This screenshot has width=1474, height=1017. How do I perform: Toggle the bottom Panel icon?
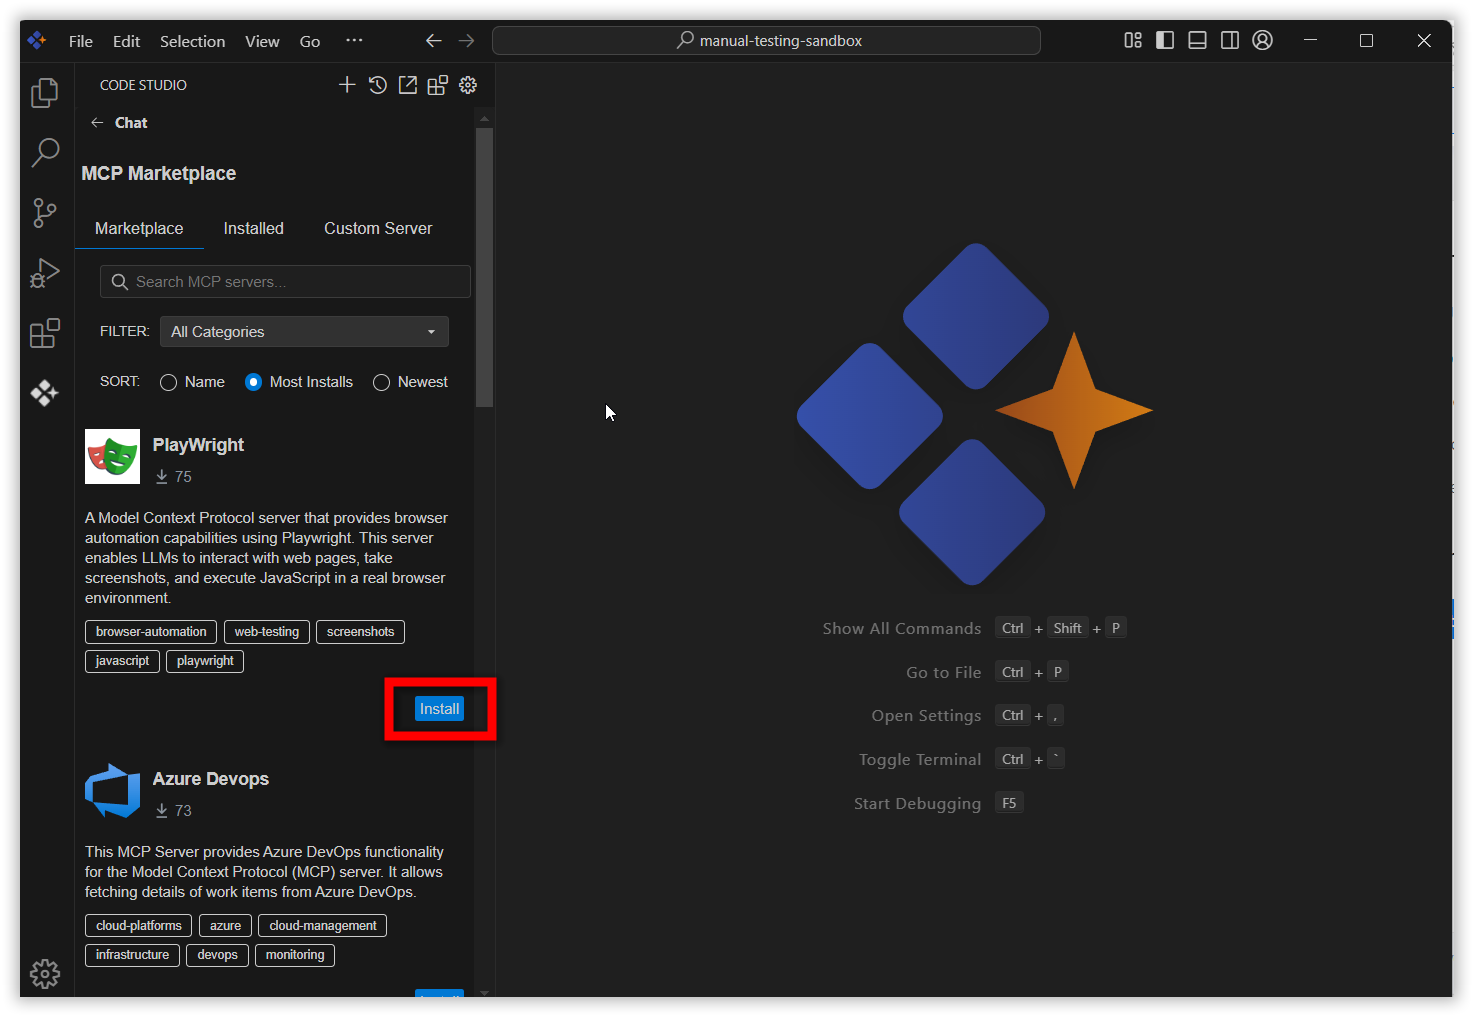1197,40
